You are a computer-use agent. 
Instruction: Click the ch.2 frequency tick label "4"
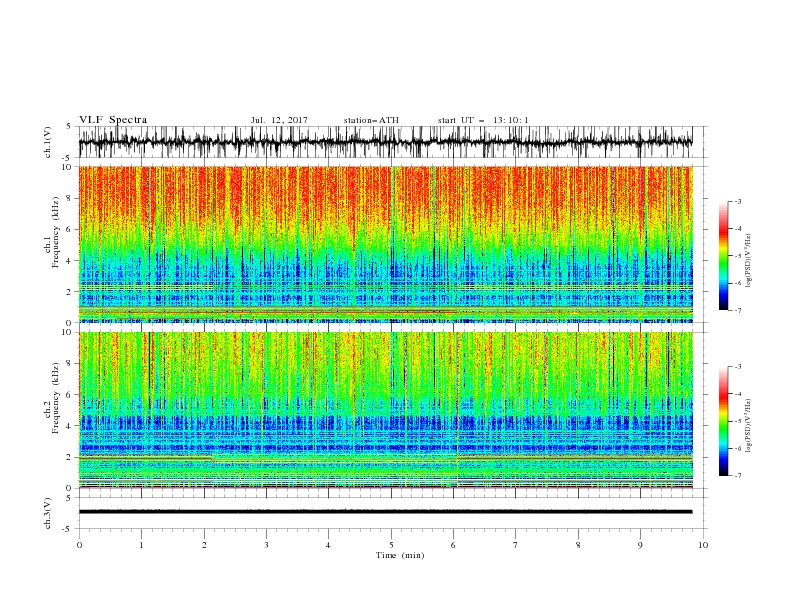coord(69,426)
